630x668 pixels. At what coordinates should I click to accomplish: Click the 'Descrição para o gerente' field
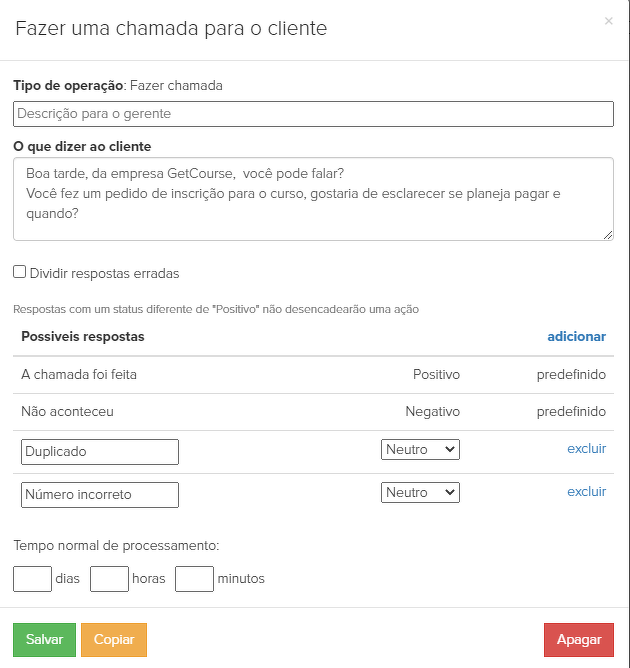point(313,114)
